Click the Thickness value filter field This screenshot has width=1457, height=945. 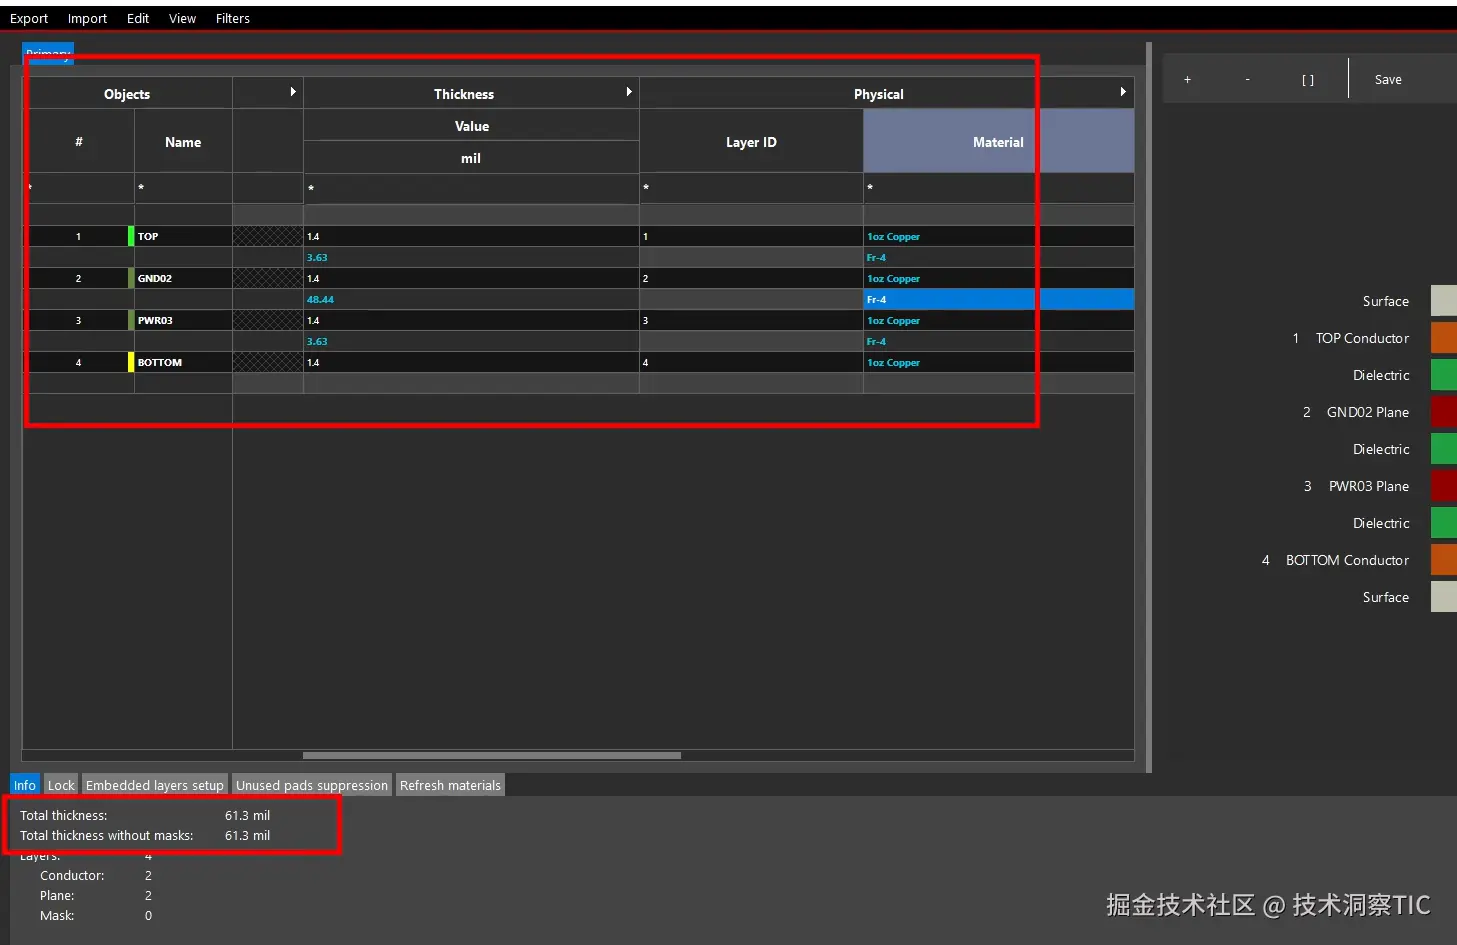pos(471,188)
